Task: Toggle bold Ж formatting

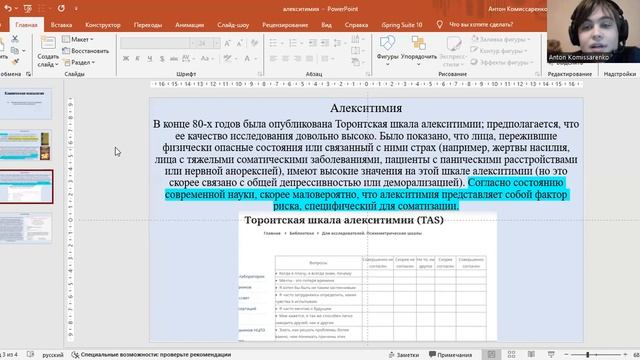Action: [x=126, y=59]
